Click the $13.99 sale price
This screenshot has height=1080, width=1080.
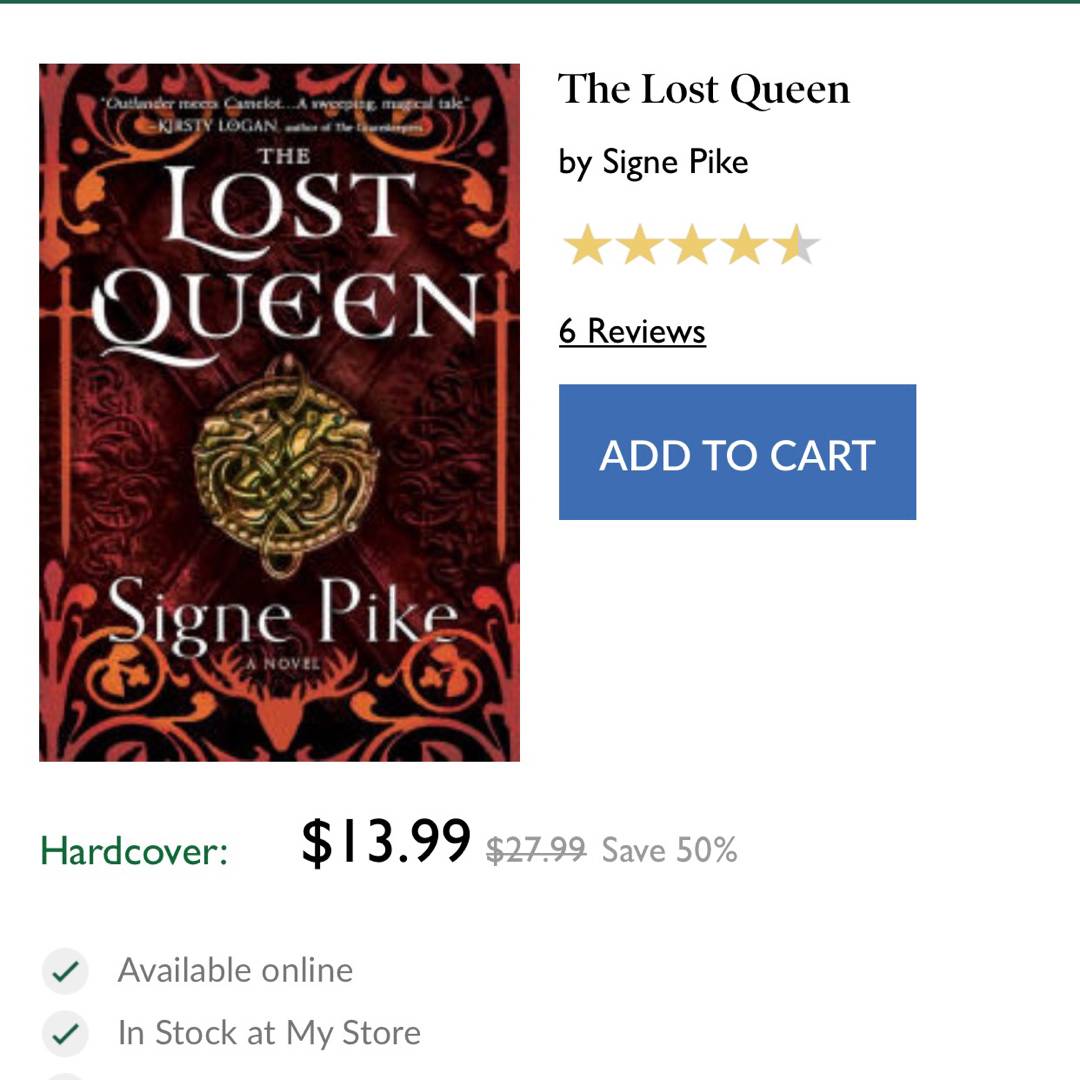[386, 842]
